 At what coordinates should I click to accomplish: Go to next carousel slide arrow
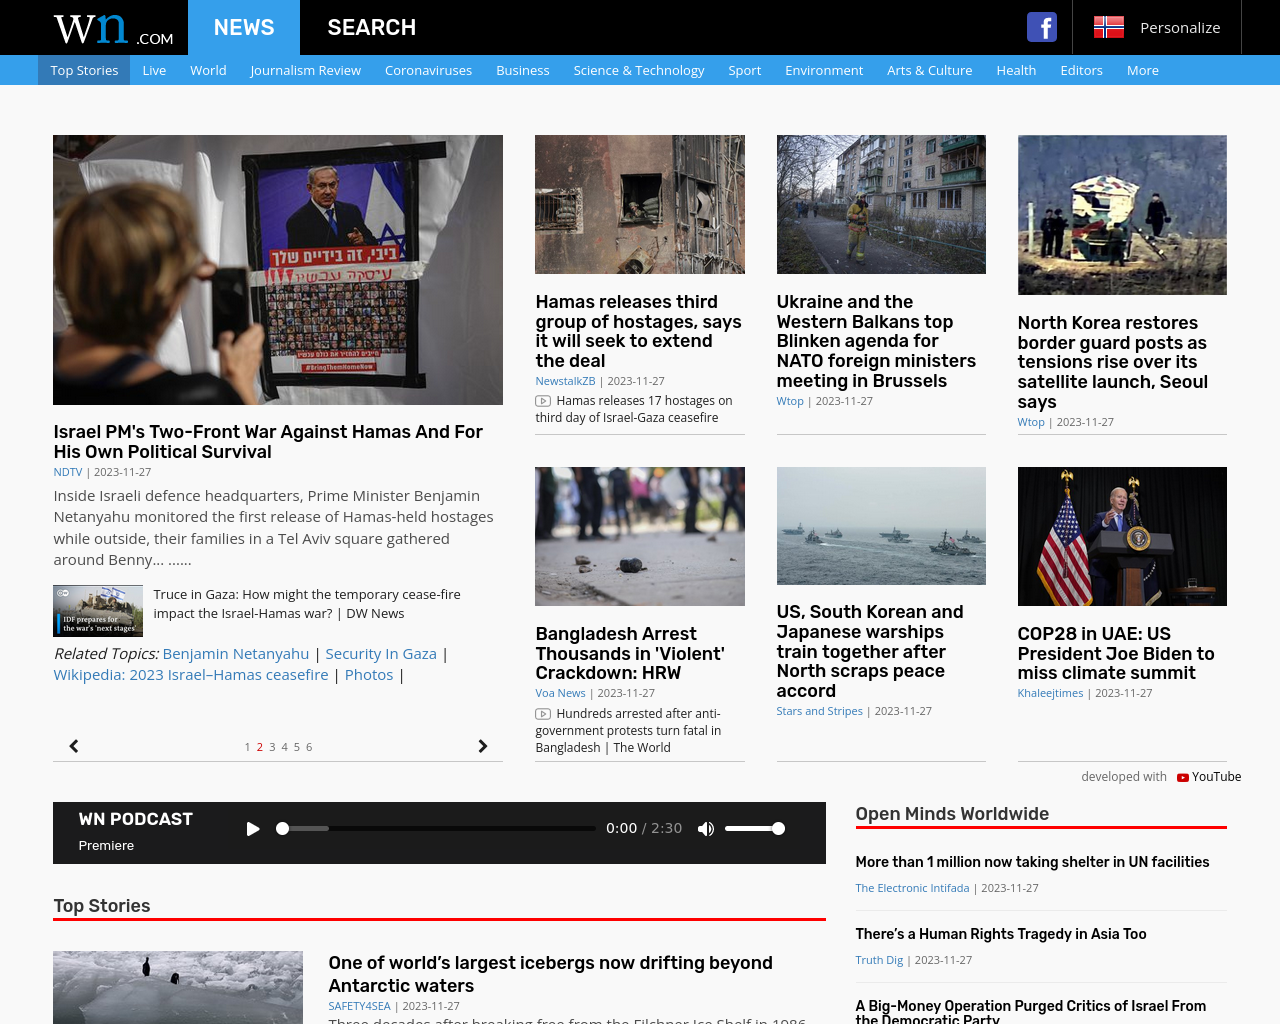483,746
